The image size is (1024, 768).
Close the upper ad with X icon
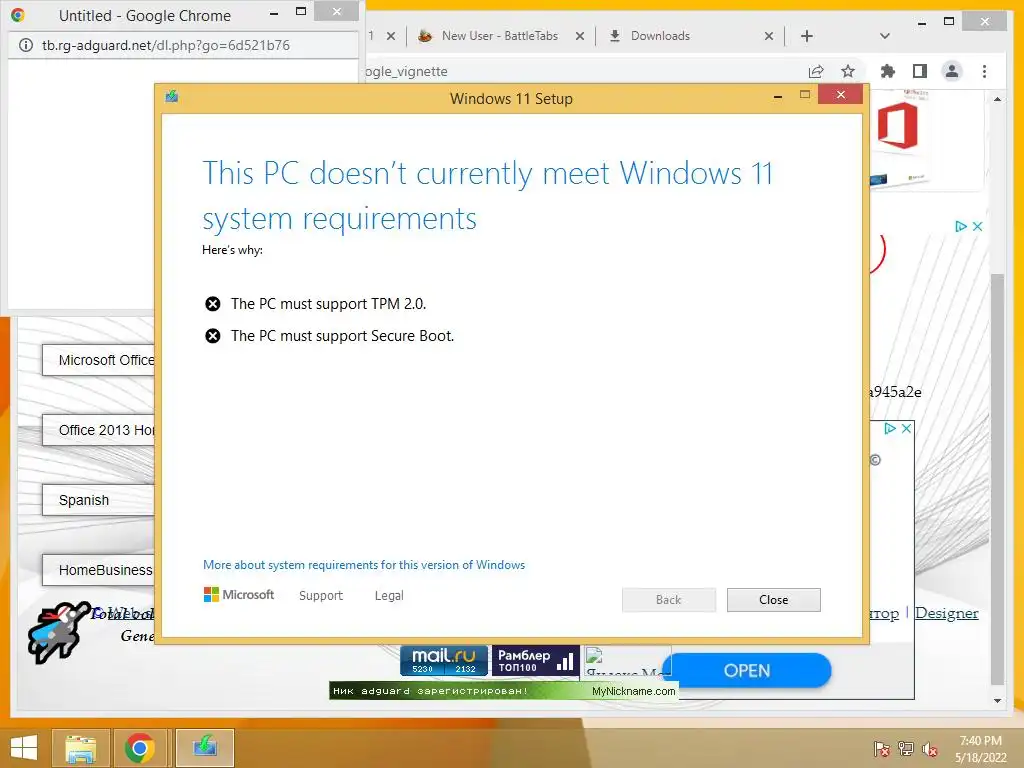click(x=977, y=226)
